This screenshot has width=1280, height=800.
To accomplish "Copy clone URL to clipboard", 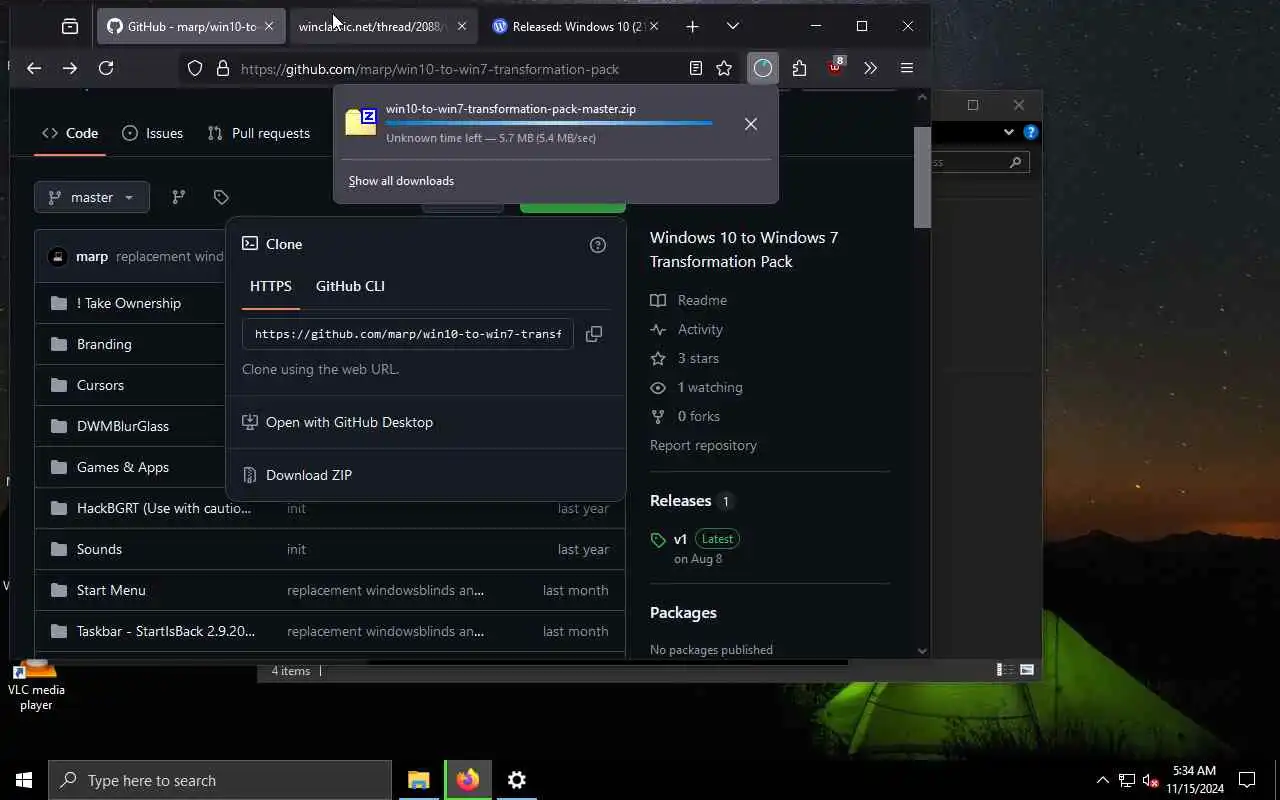I will [594, 334].
